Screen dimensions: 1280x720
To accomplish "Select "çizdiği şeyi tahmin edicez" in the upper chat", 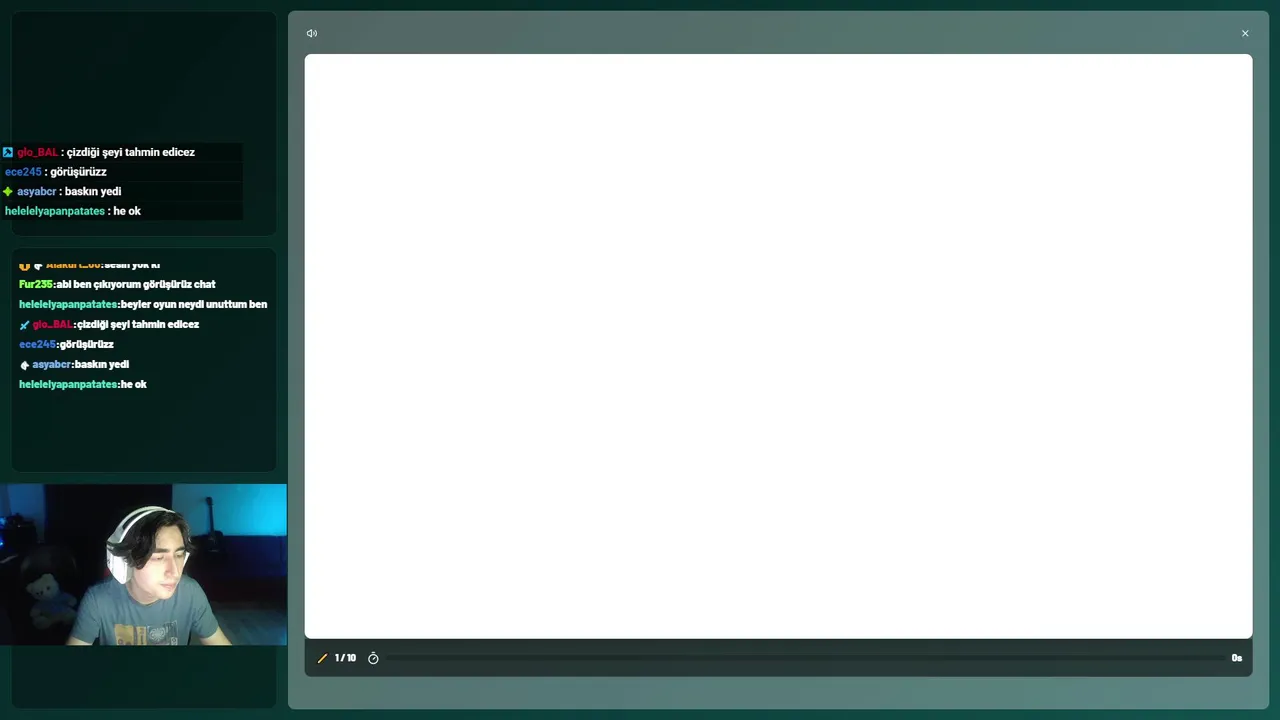I will [x=131, y=152].
